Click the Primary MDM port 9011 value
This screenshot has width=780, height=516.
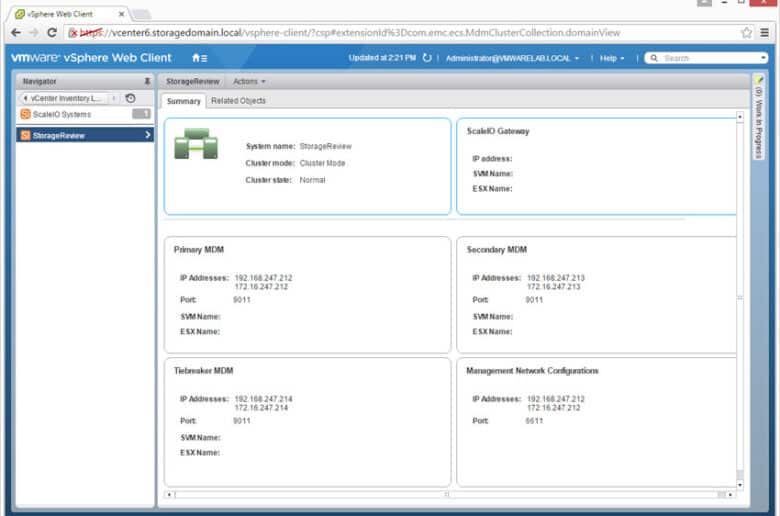tap(242, 300)
